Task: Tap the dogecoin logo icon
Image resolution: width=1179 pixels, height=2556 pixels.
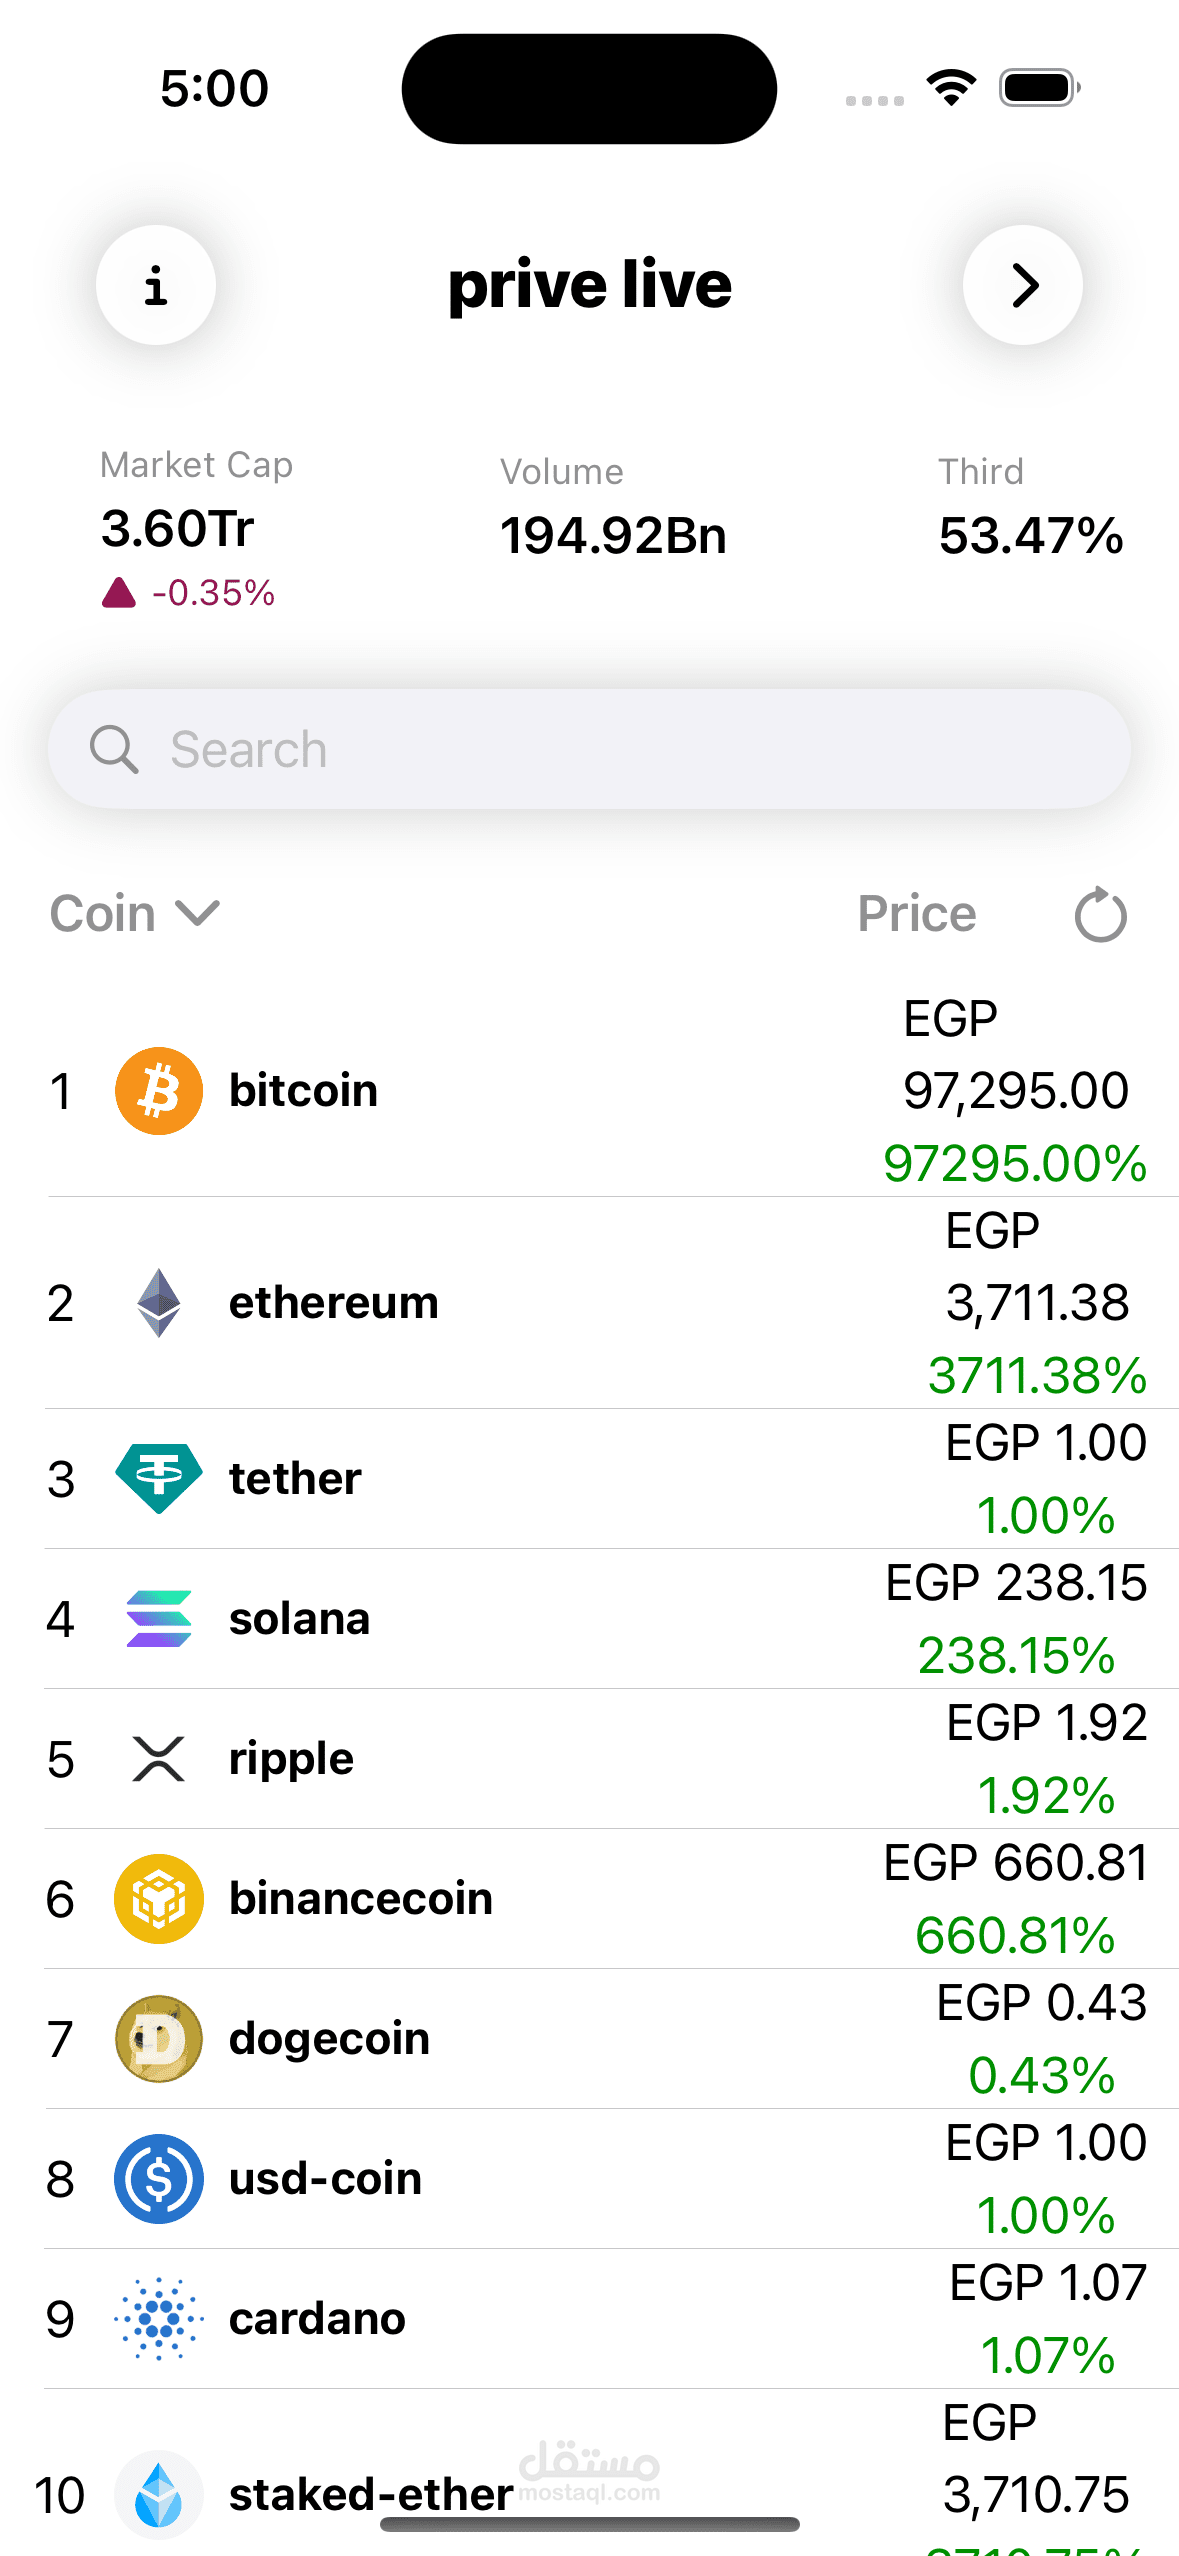Action: tap(159, 2038)
